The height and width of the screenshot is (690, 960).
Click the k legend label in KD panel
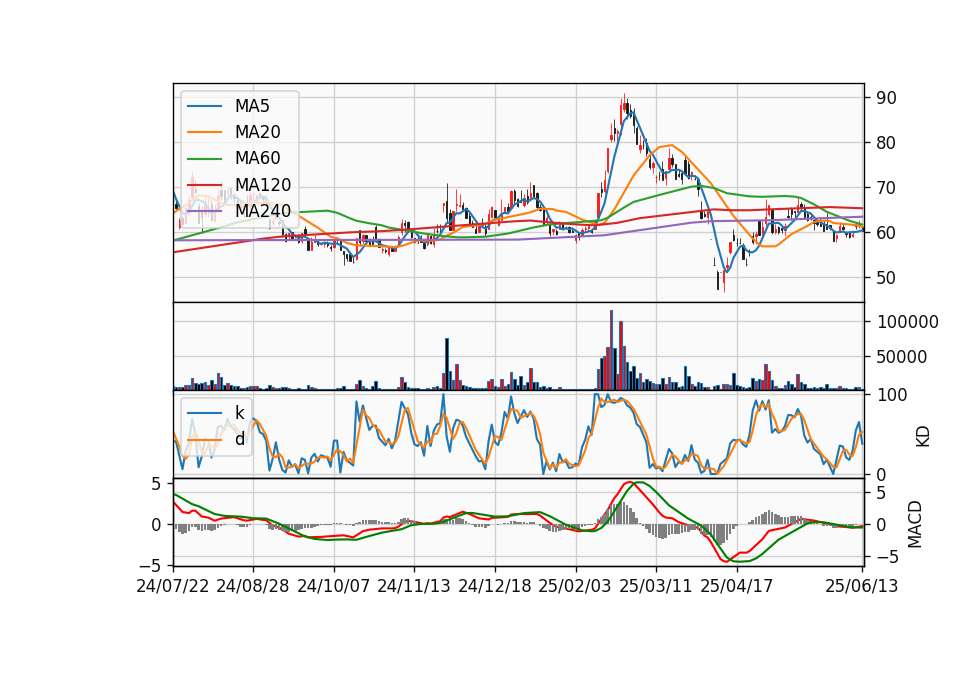239,413
